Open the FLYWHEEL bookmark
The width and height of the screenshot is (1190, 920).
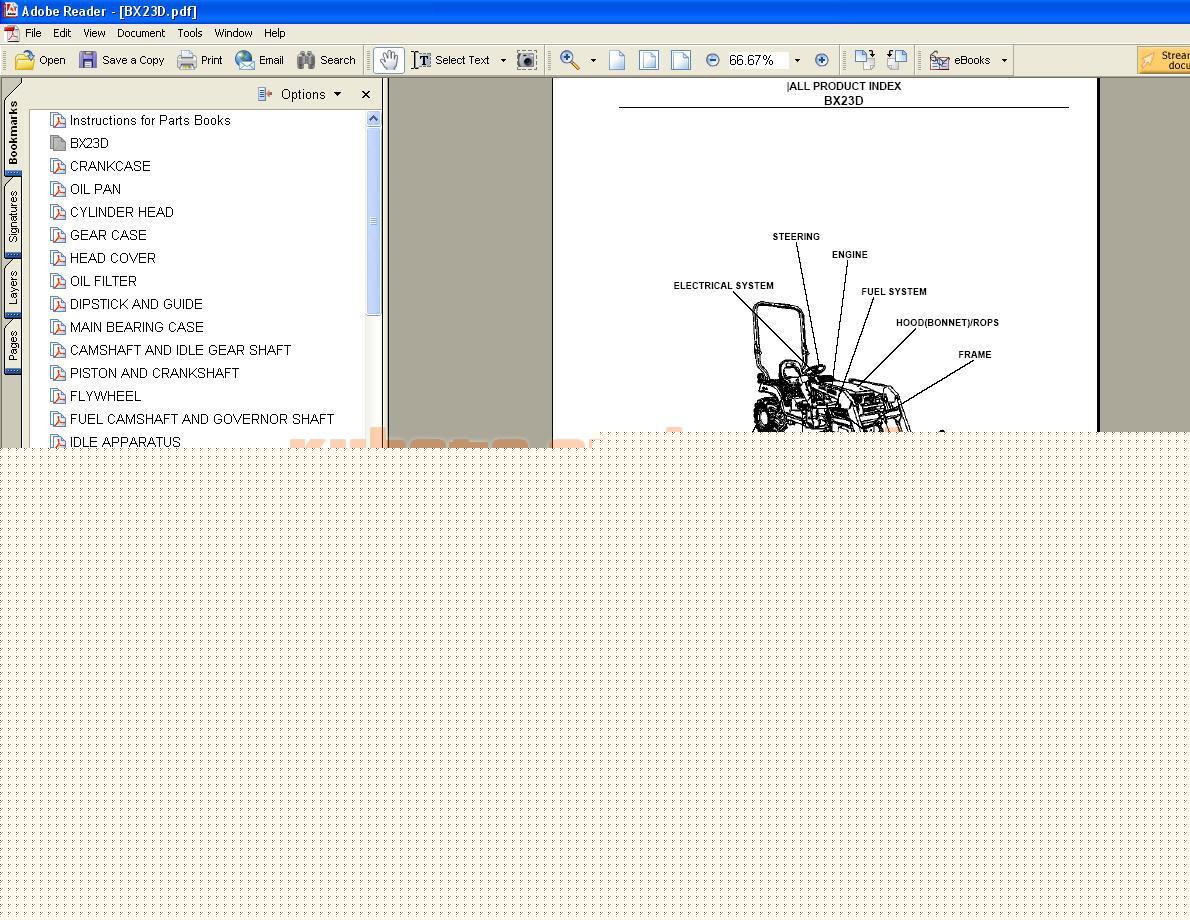(105, 396)
